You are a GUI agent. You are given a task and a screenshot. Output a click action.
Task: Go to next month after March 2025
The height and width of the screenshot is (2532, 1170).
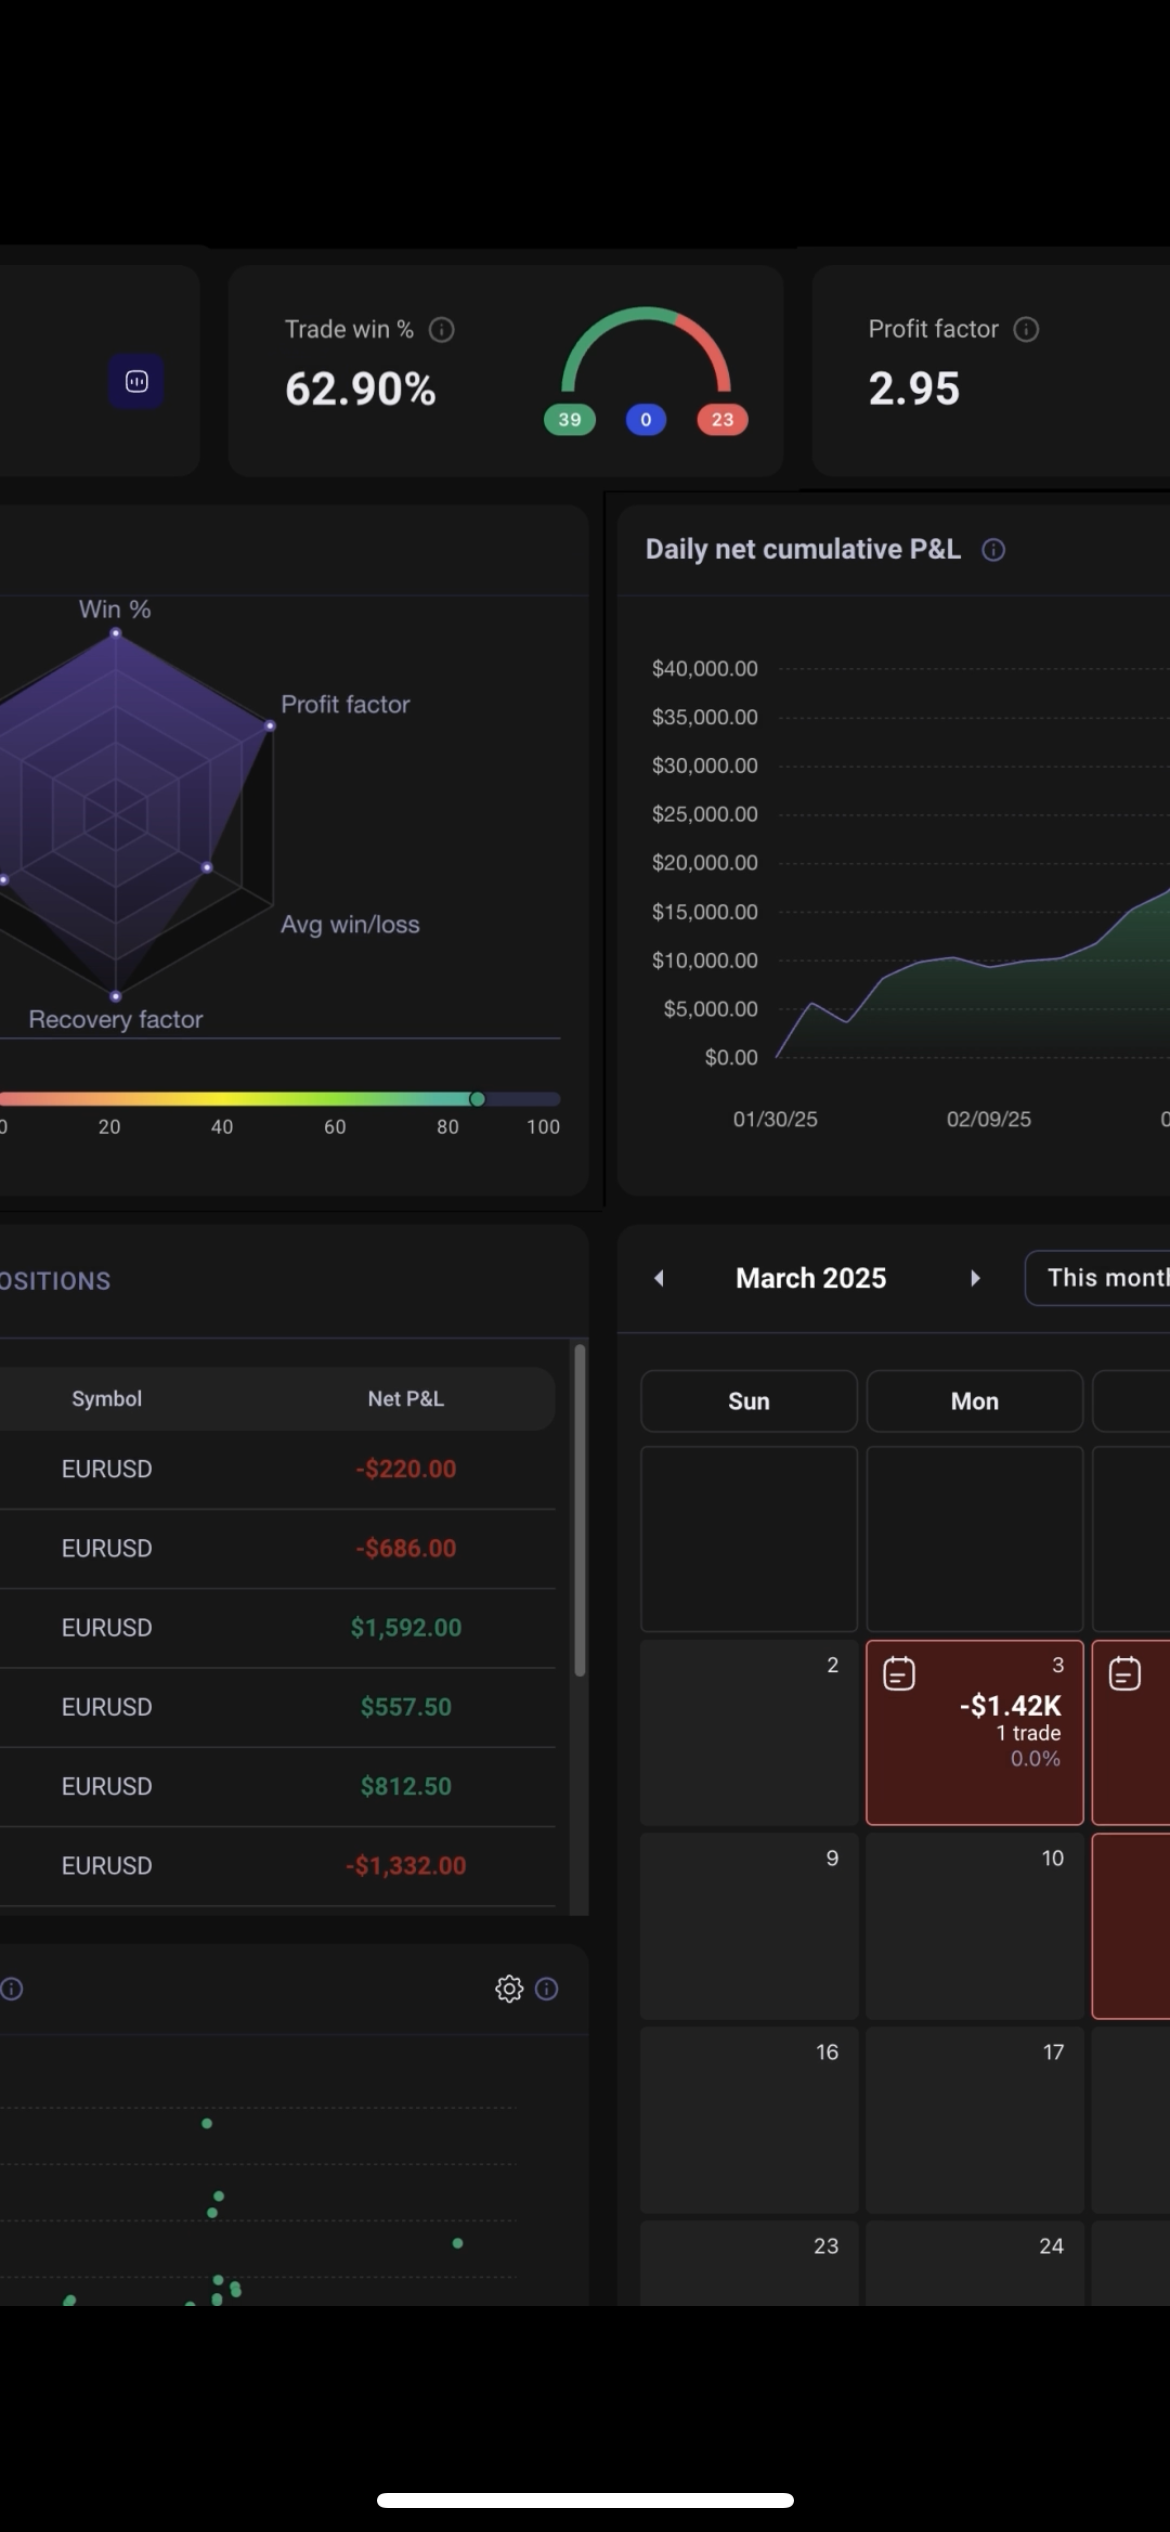[x=975, y=1278]
